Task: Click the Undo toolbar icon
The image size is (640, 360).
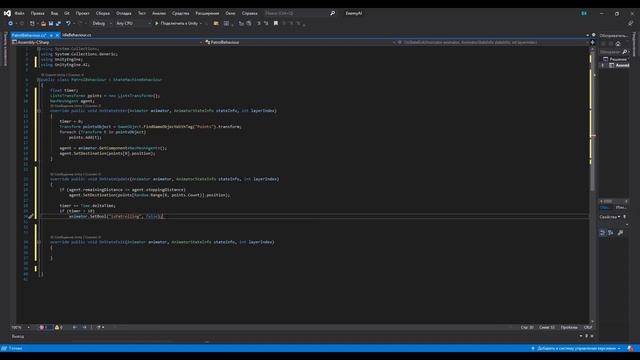Action: (68, 24)
